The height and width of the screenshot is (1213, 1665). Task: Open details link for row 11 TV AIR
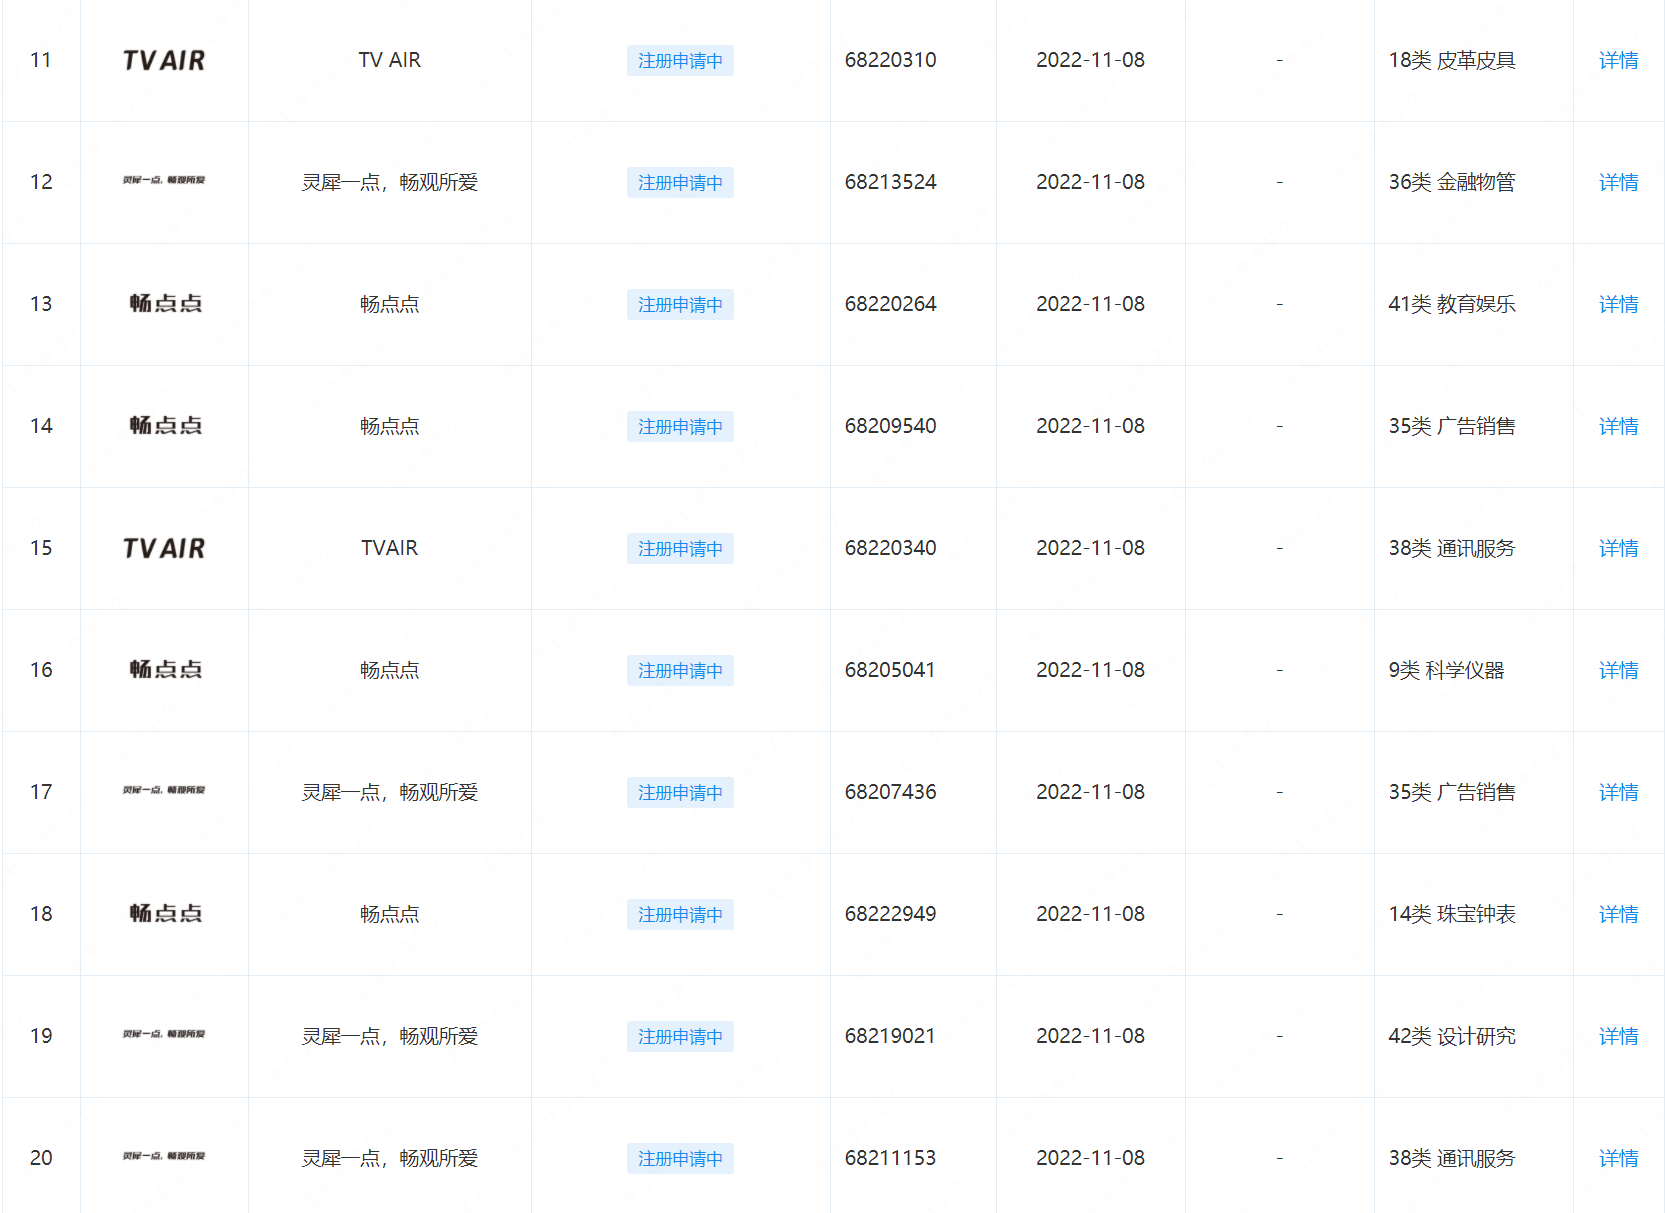1618,61
